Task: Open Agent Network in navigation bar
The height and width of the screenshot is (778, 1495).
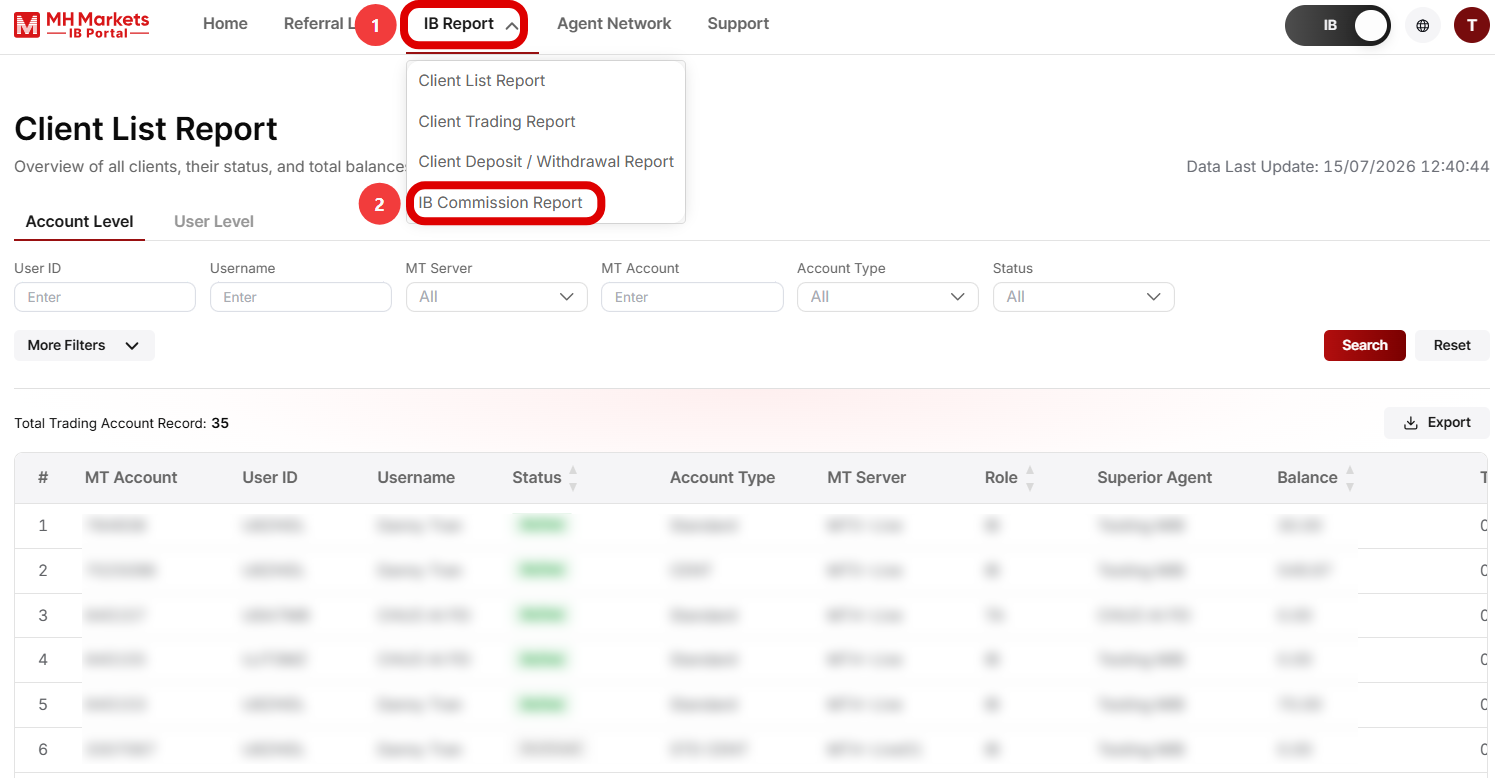Action: pos(614,24)
